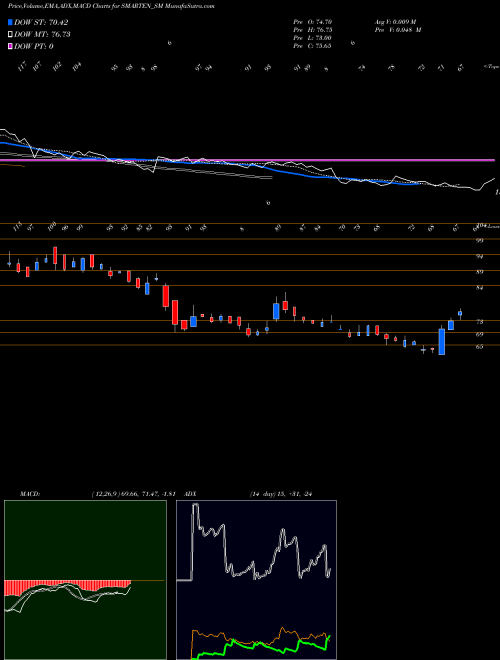Click the magenta DOW PT legend swatch
The image size is (500, 660).
pyautogui.click(x=10, y=46)
